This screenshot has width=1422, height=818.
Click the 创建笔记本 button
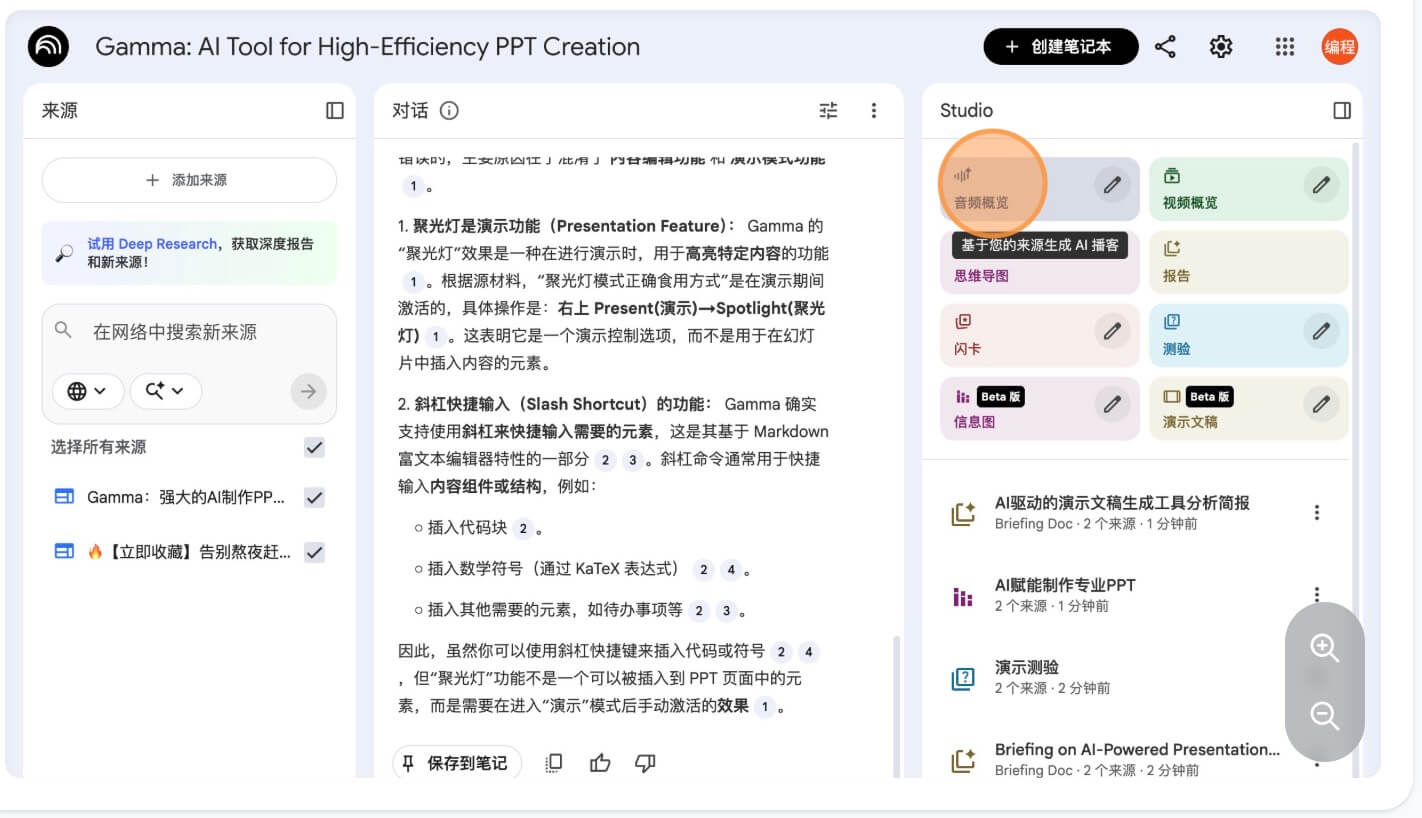click(x=1061, y=47)
